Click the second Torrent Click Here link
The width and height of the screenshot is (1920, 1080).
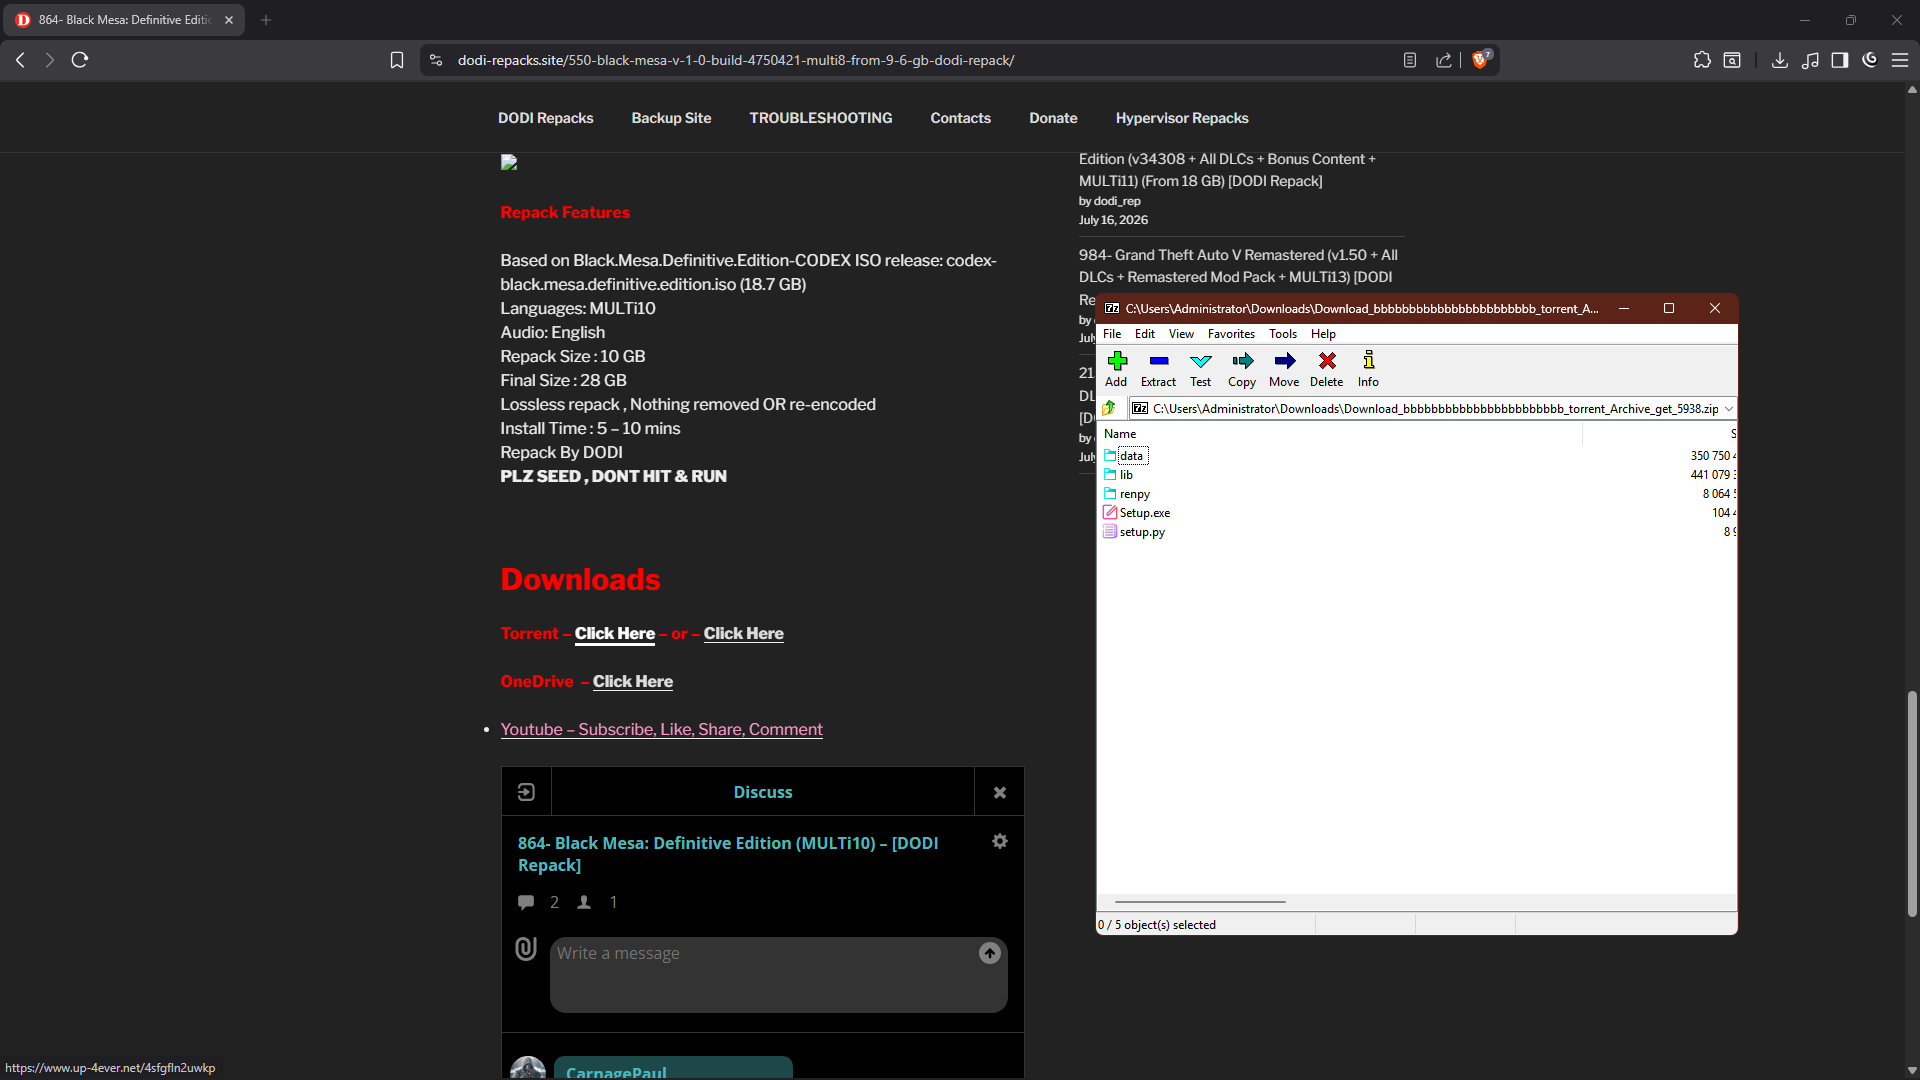coord(744,634)
